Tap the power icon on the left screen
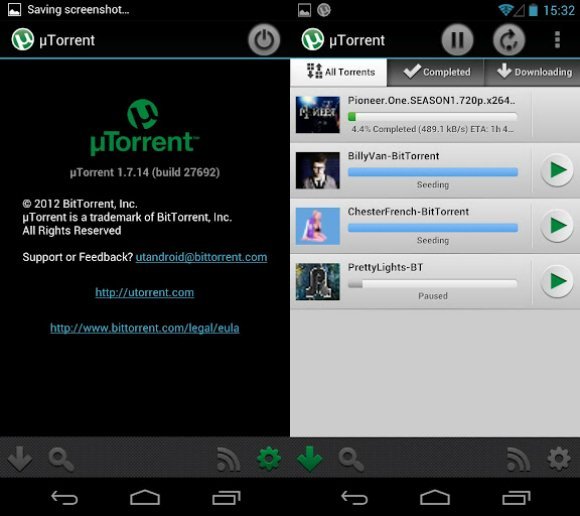 [x=264, y=40]
